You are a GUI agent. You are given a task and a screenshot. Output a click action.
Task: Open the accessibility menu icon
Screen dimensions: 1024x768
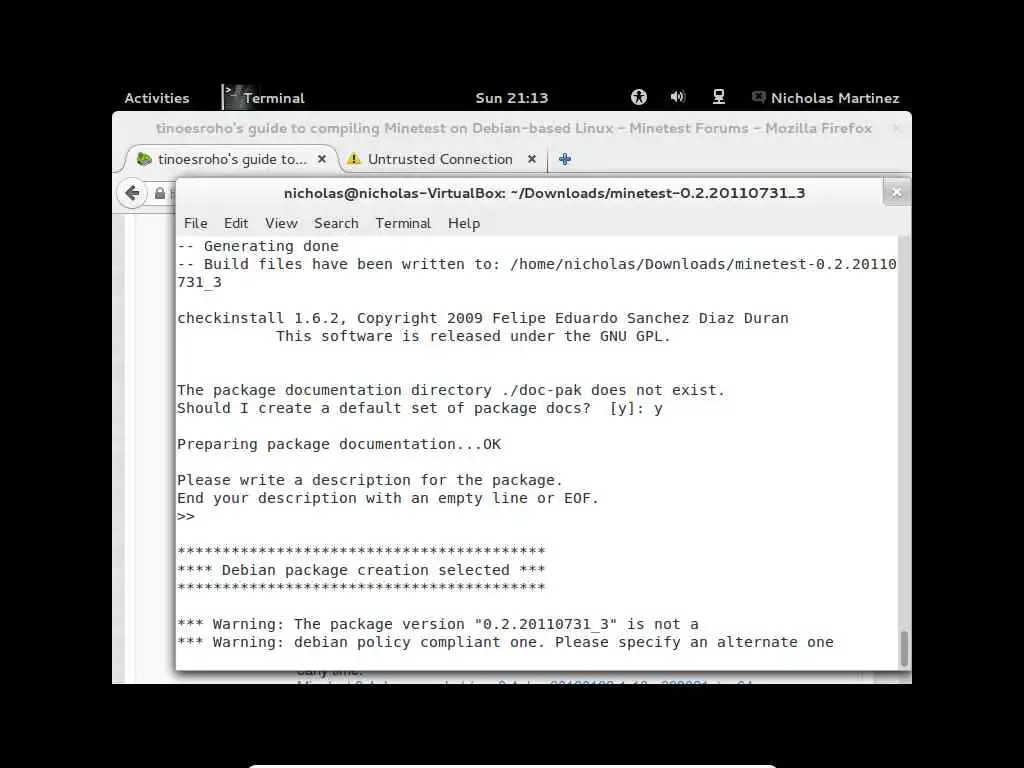(x=639, y=97)
